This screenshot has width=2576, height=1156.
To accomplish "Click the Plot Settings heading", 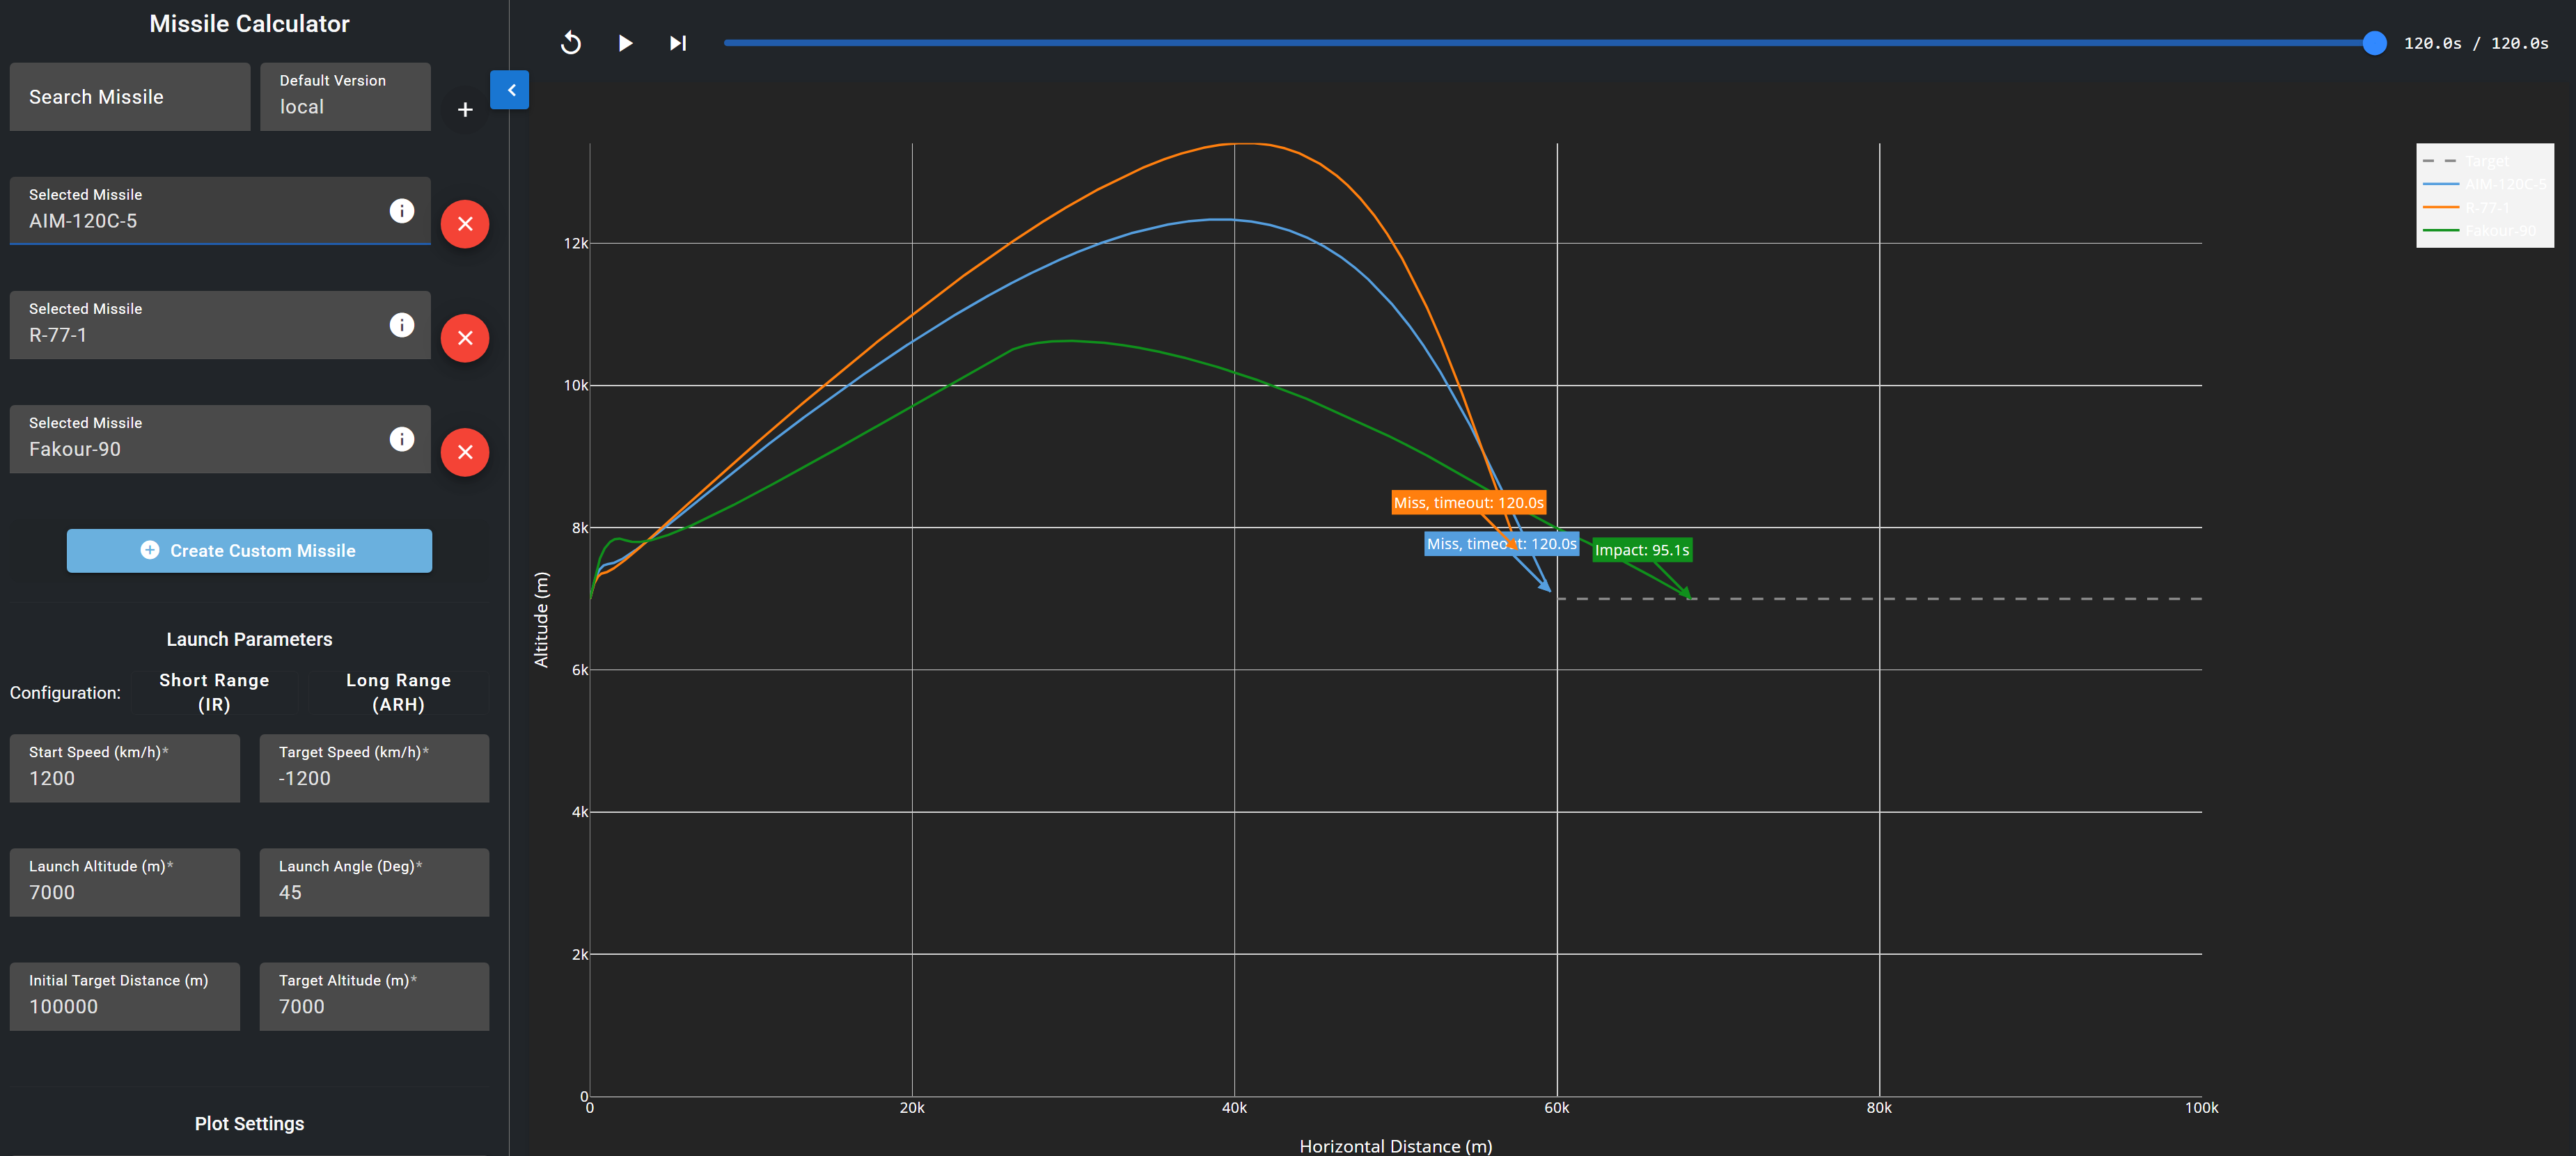I will (249, 1124).
